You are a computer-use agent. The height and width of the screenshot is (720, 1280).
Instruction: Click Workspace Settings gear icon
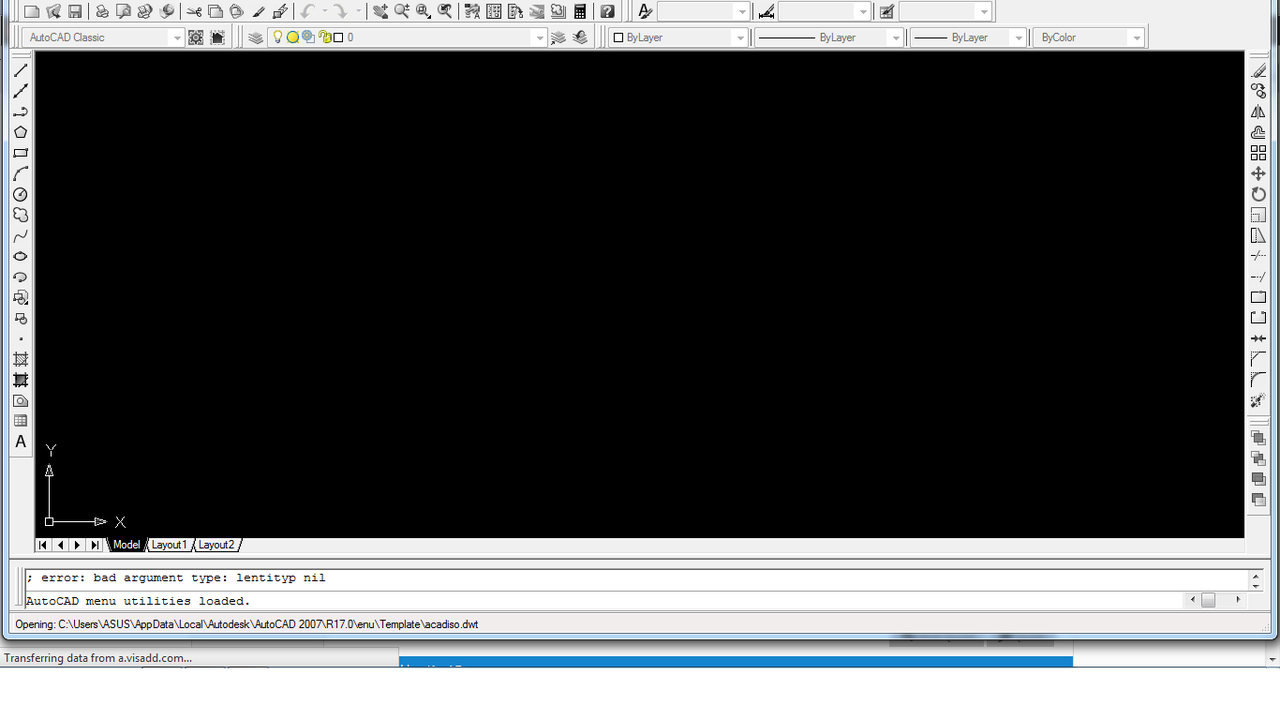[196, 38]
